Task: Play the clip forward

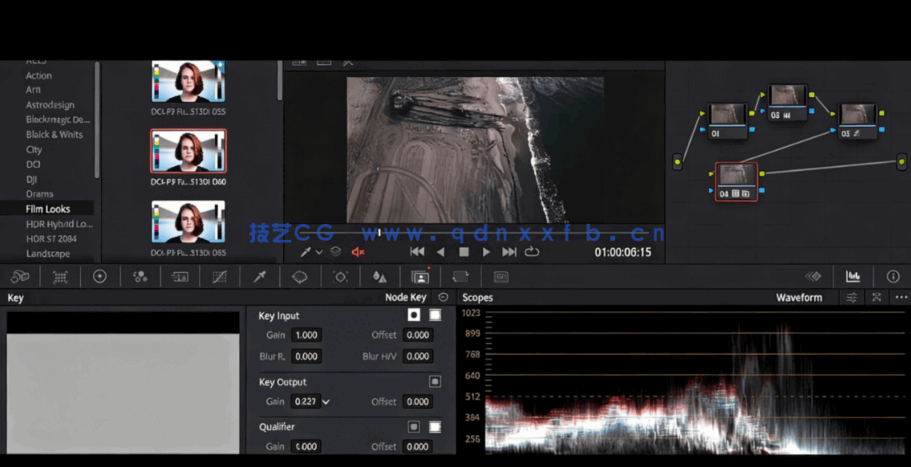Action: click(487, 252)
